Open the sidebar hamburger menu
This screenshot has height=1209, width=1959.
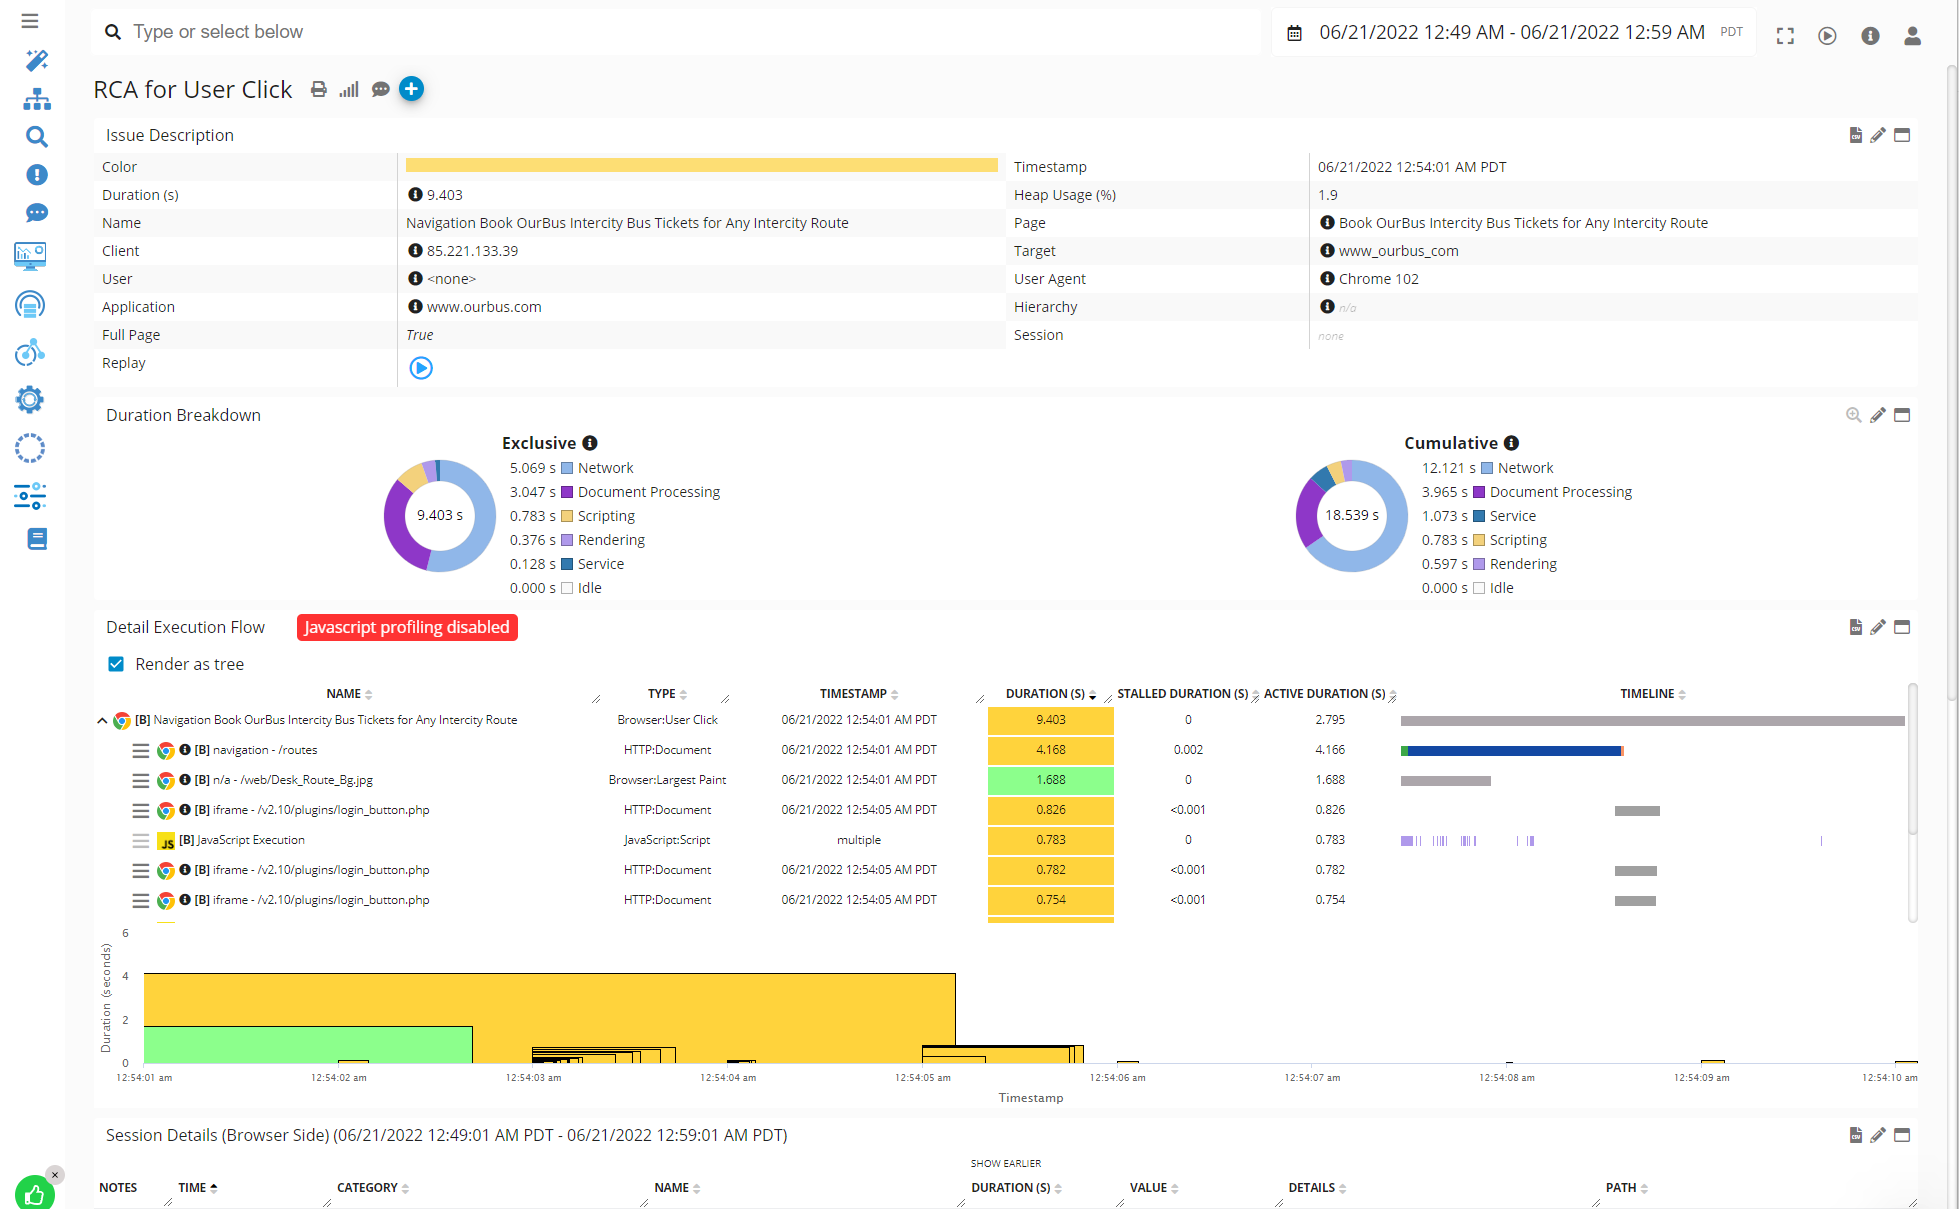click(29, 20)
